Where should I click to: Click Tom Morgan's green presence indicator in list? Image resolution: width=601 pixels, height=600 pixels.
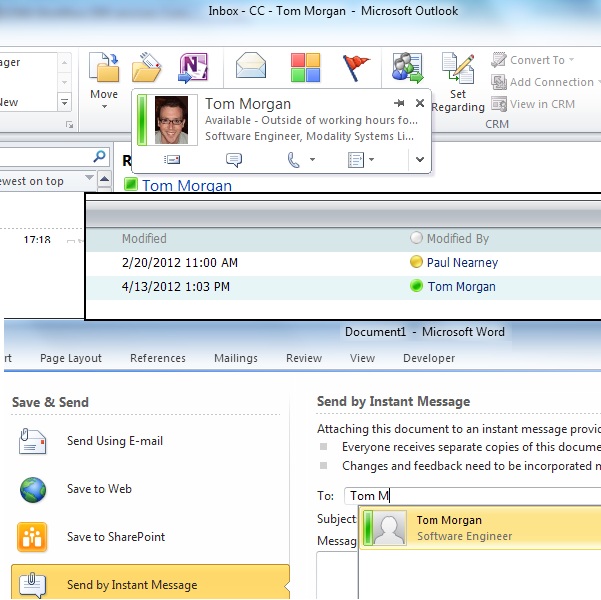pyautogui.click(x=416, y=286)
